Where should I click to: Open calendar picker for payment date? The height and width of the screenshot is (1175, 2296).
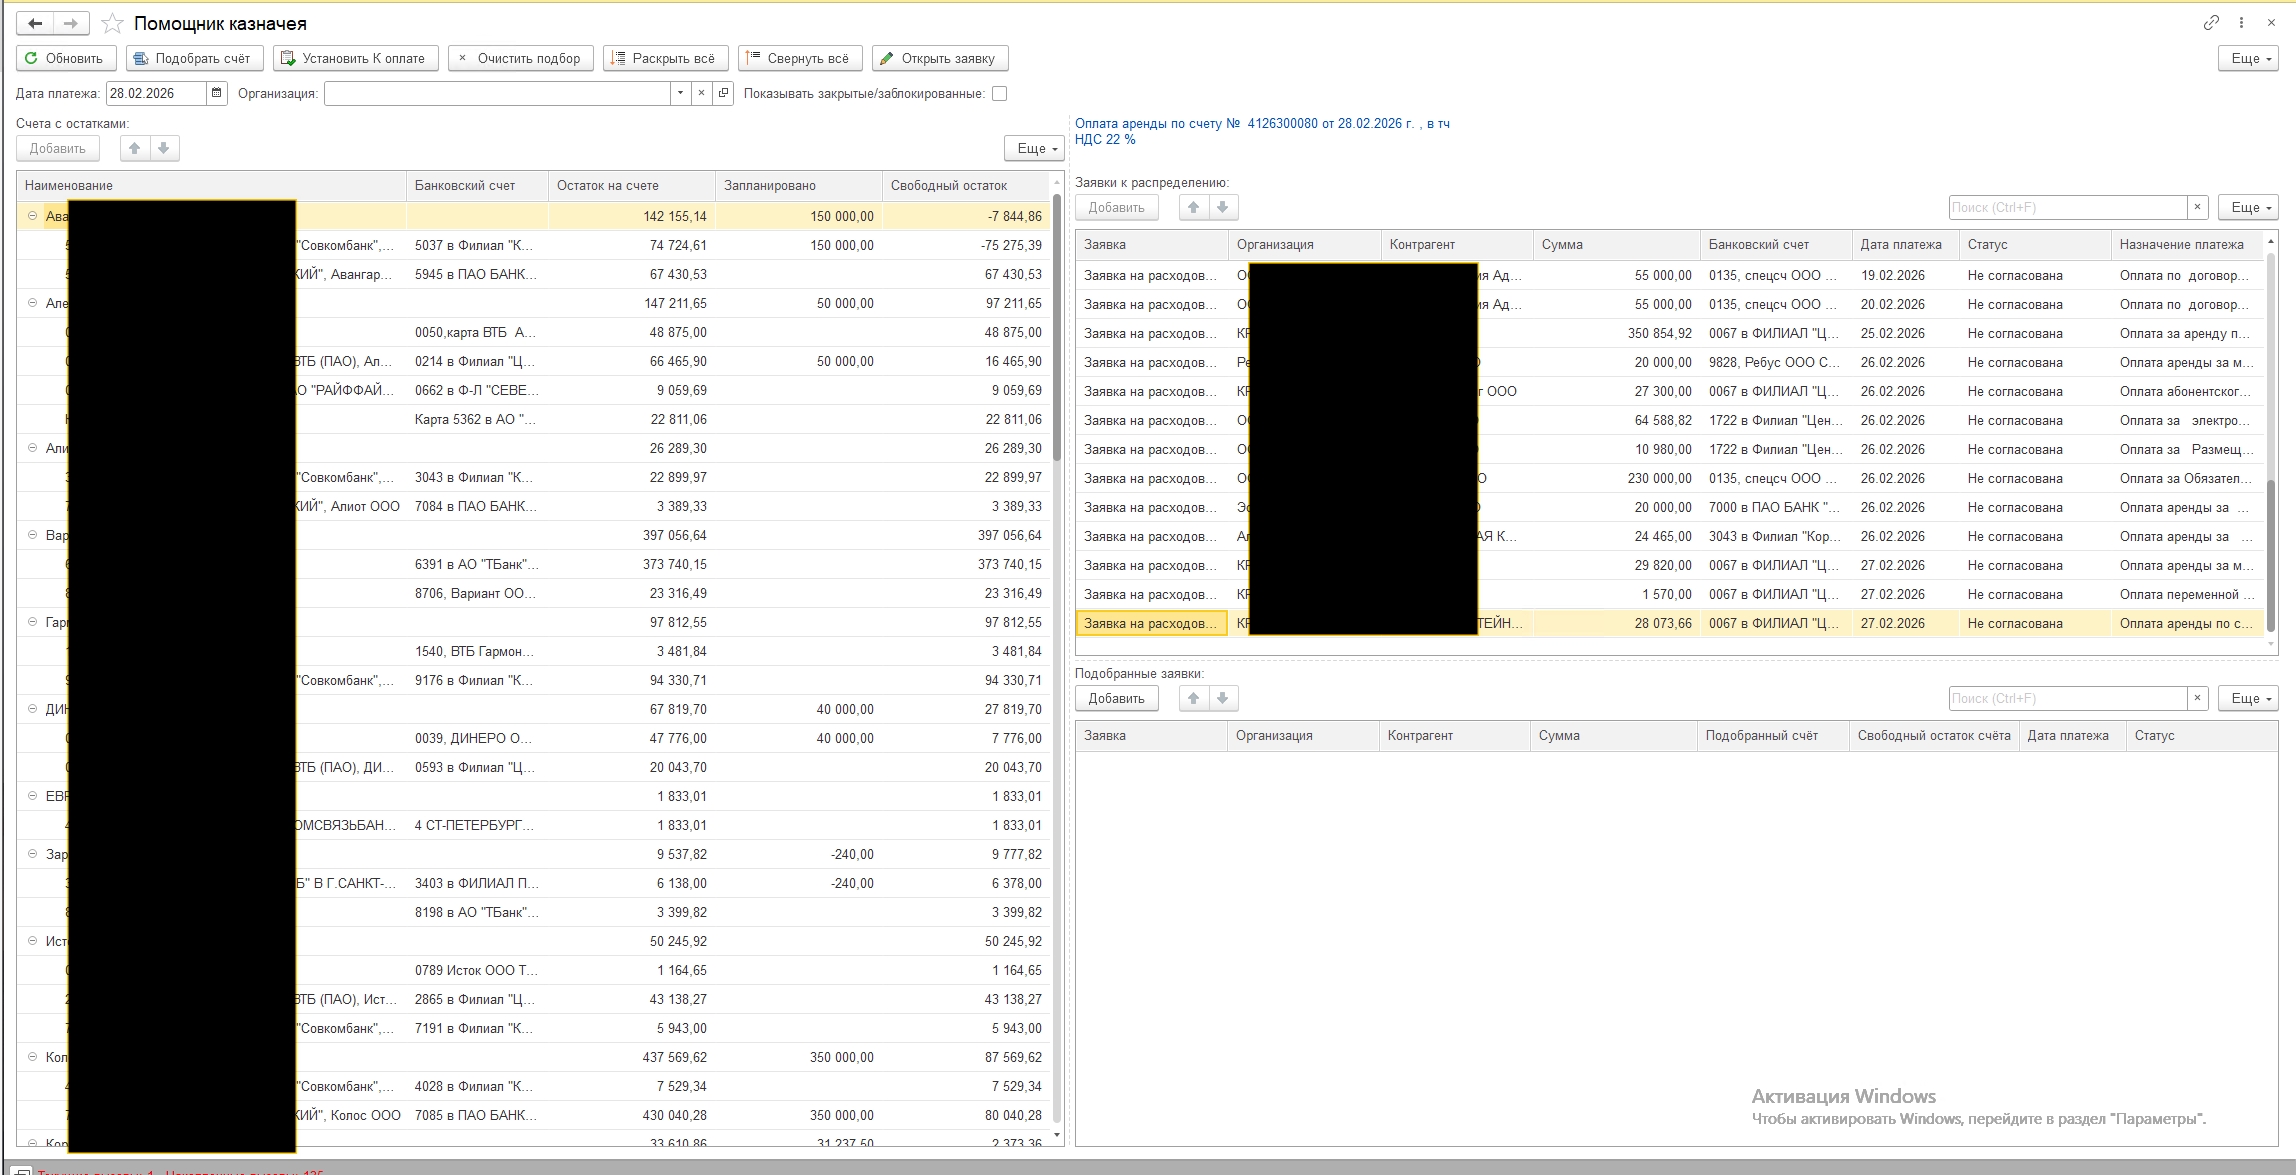(x=216, y=93)
